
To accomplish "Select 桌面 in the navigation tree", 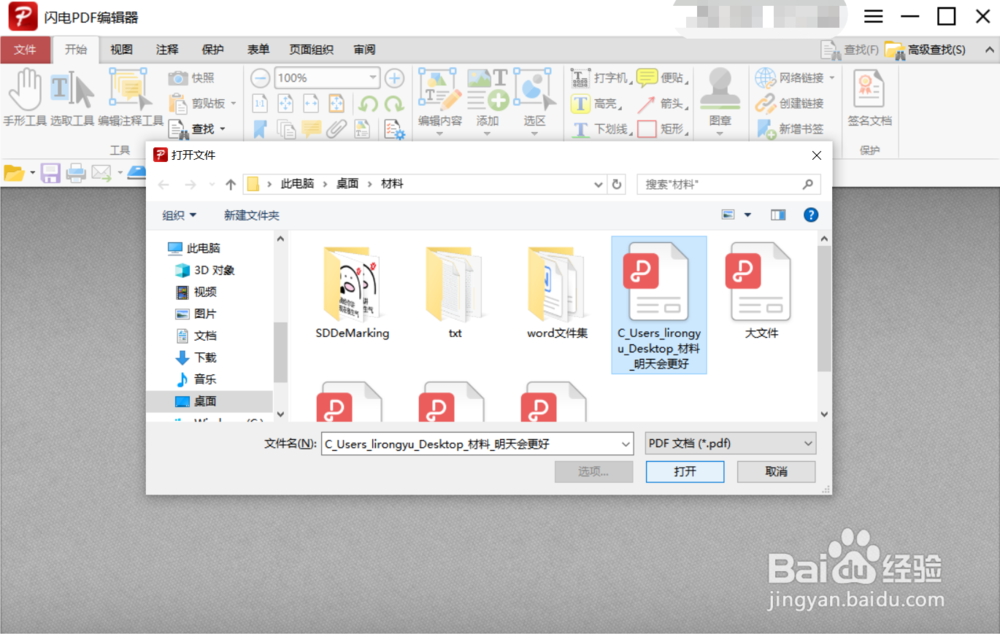I will coord(196,401).
